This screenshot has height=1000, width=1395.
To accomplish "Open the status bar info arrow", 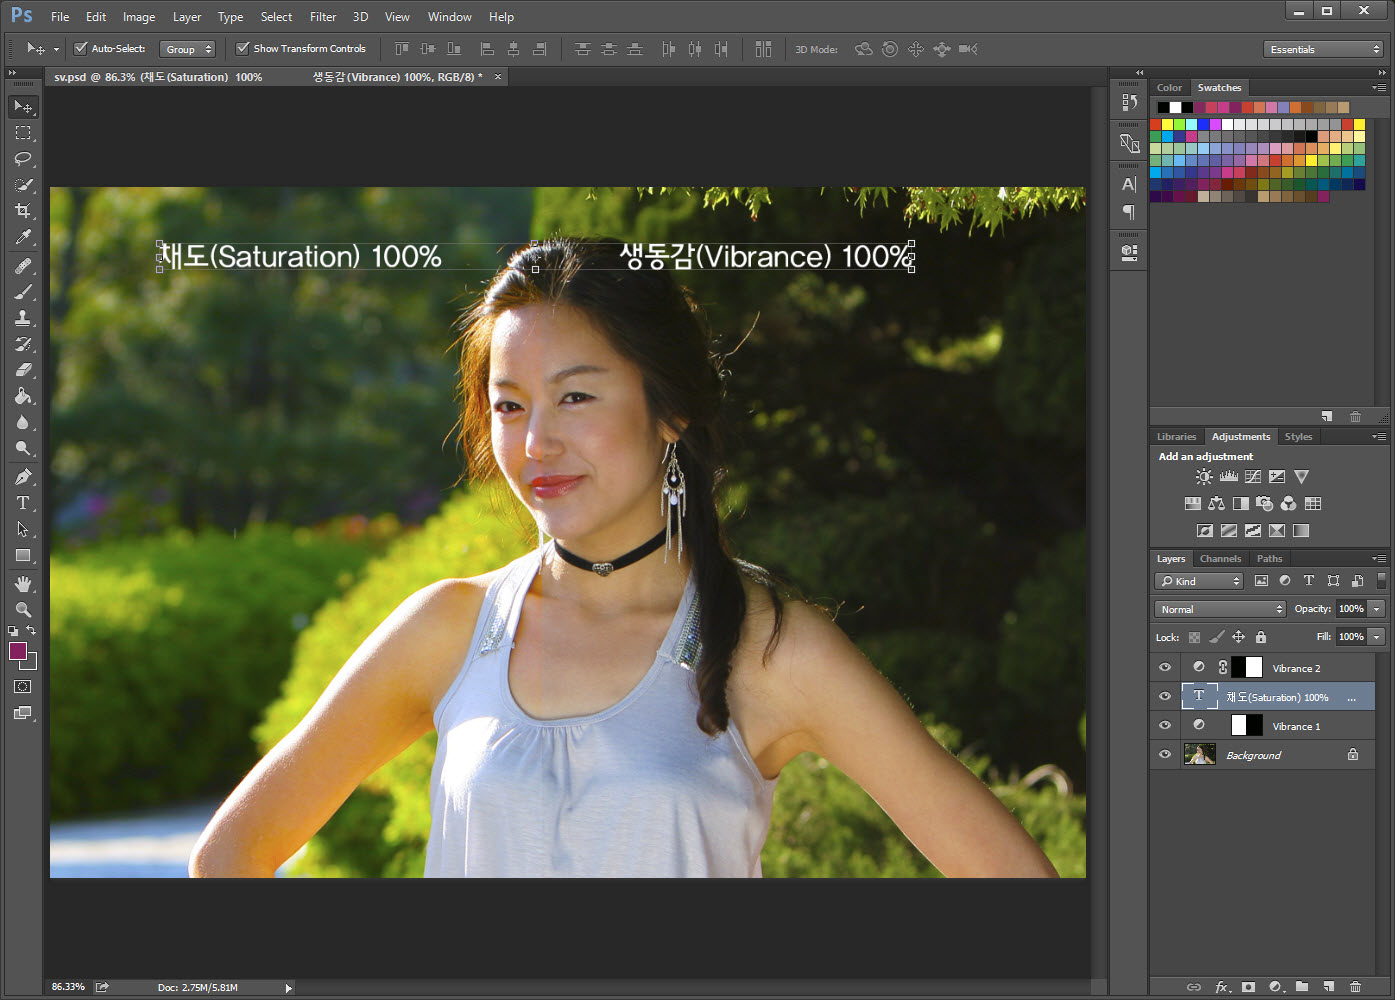I will coord(288,988).
